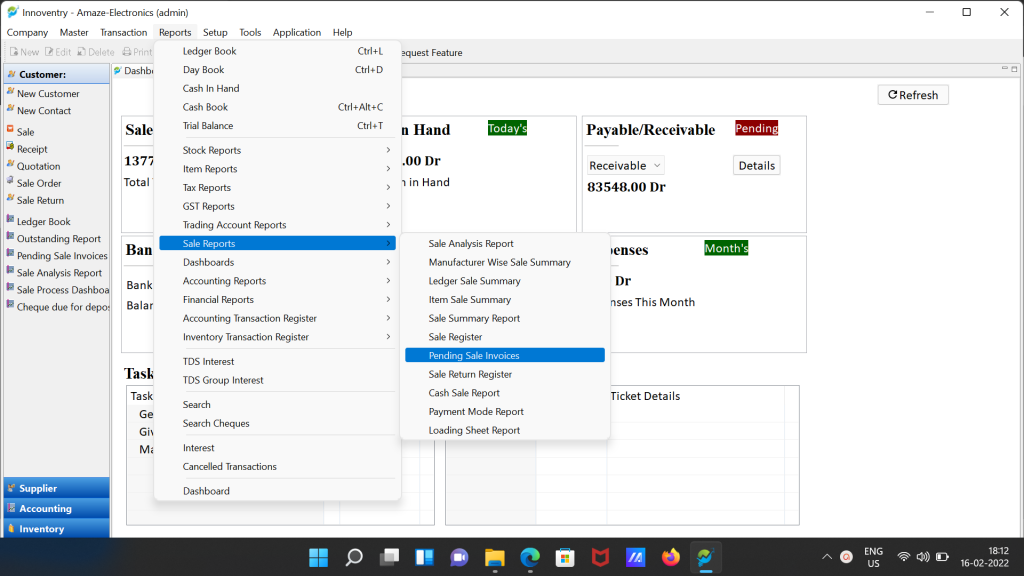Select Pending Sale Invoices menu entry
The height and width of the screenshot is (576, 1024).
505,355
